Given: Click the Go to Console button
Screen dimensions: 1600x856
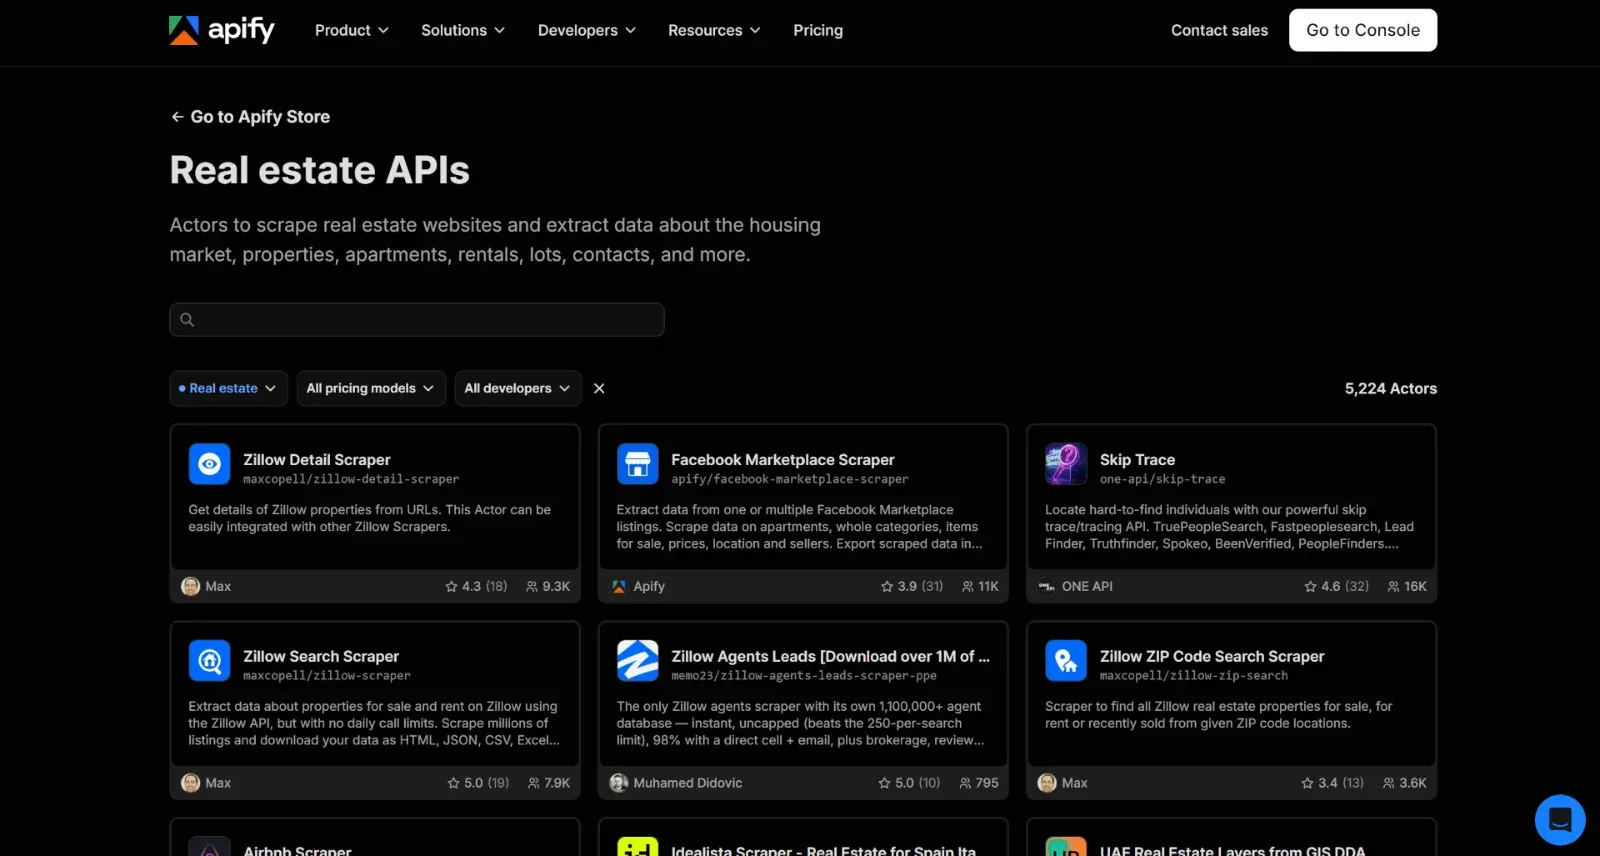Looking at the screenshot, I should coord(1363,30).
